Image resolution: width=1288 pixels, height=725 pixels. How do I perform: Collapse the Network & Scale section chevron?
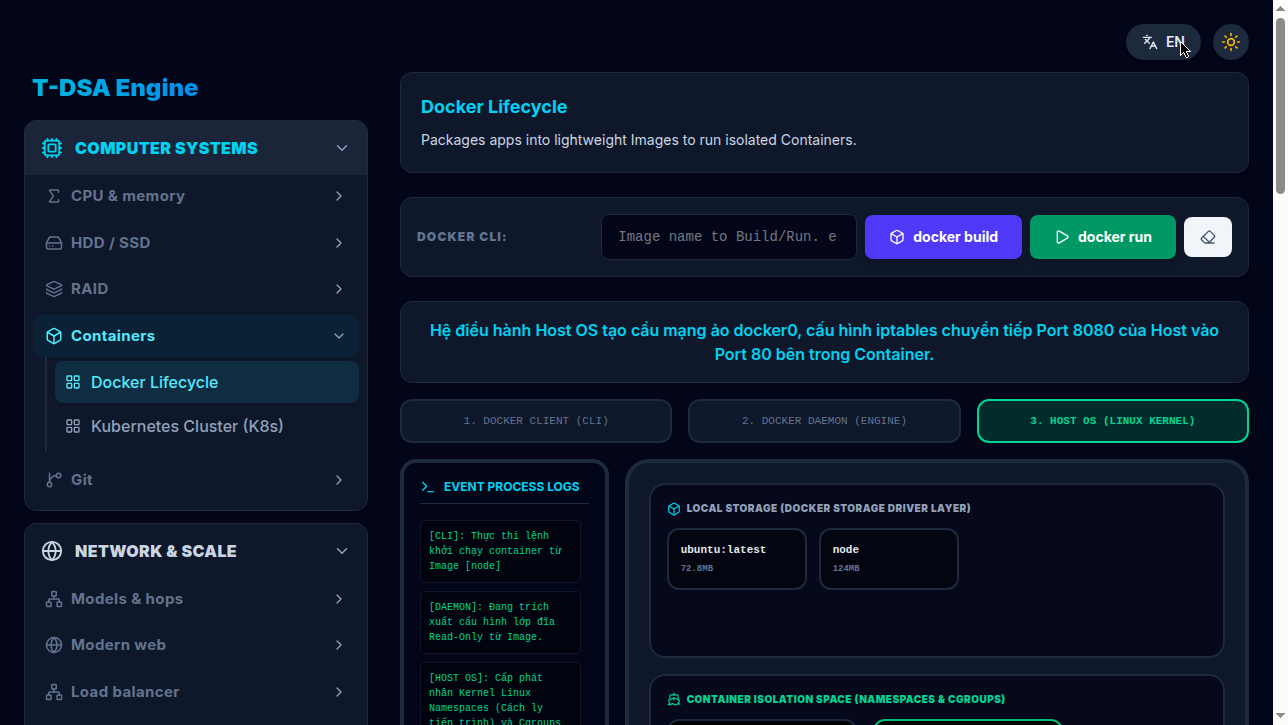coord(342,551)
